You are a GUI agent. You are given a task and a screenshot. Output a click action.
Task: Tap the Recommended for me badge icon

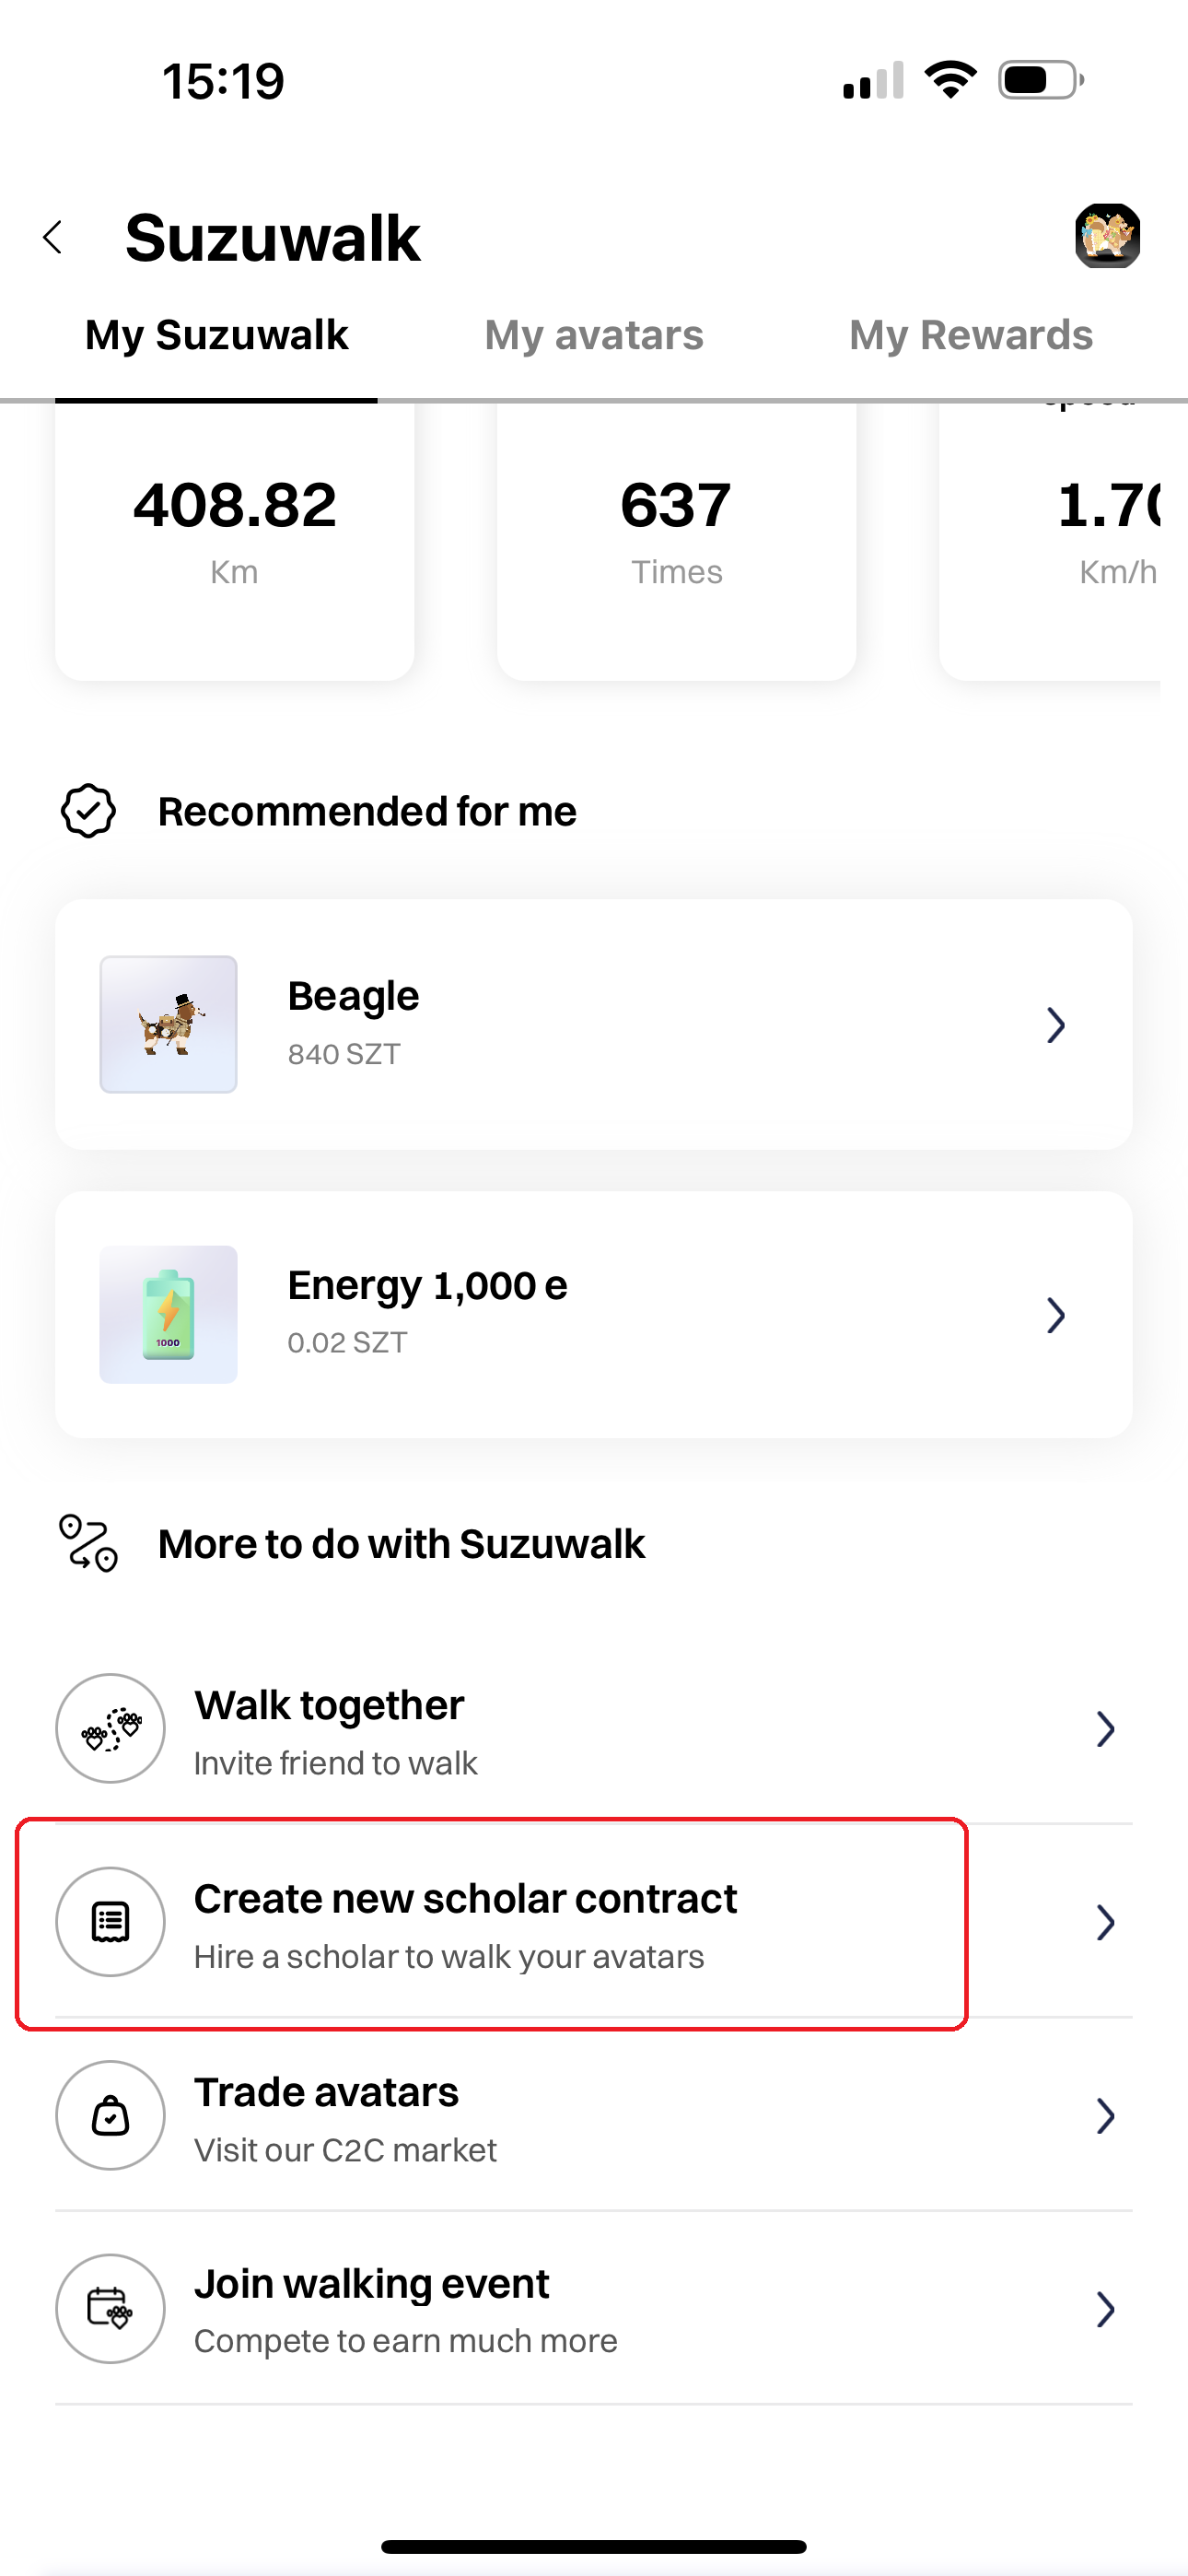[89, 811]
